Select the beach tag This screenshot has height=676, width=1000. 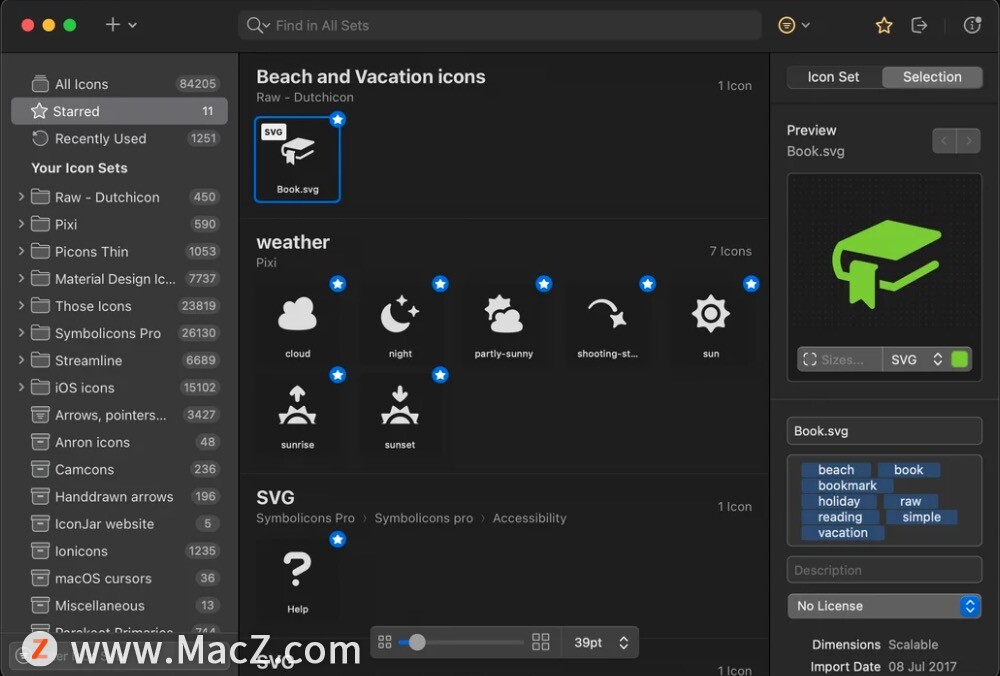click(835, 470)
